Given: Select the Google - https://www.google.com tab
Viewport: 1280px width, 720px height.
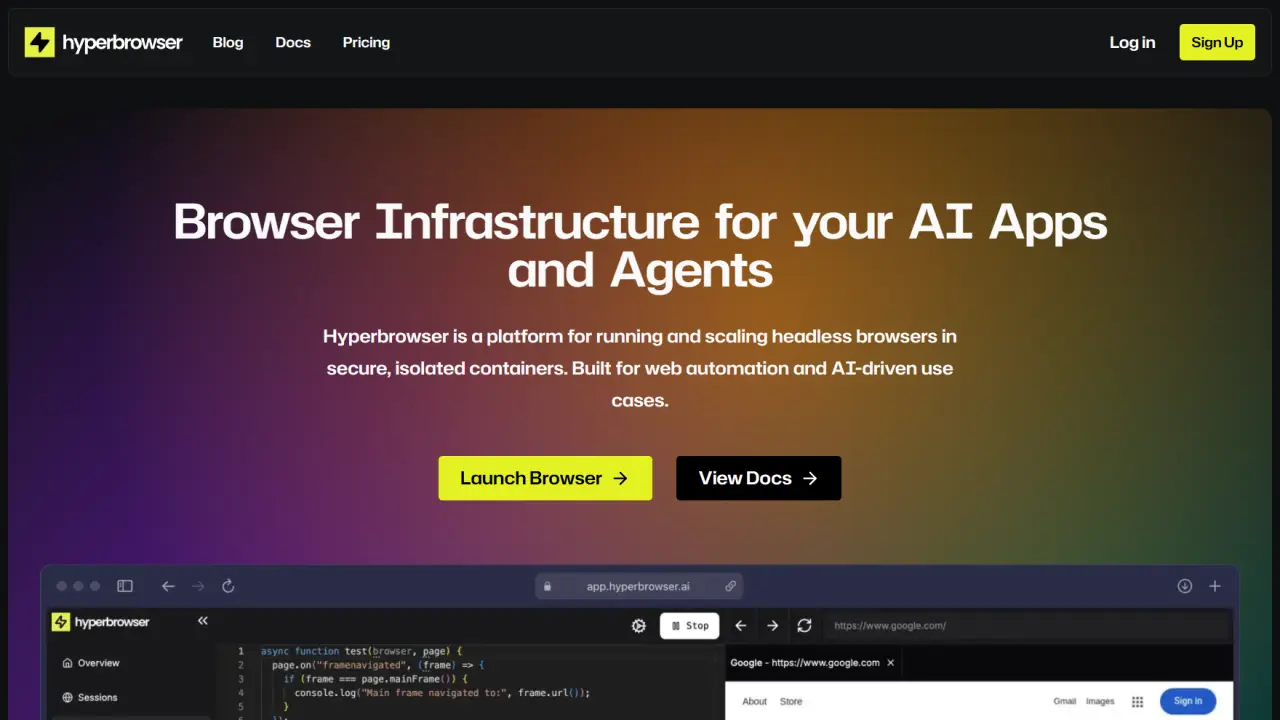Looking at the screenshot, I should 805,662.
